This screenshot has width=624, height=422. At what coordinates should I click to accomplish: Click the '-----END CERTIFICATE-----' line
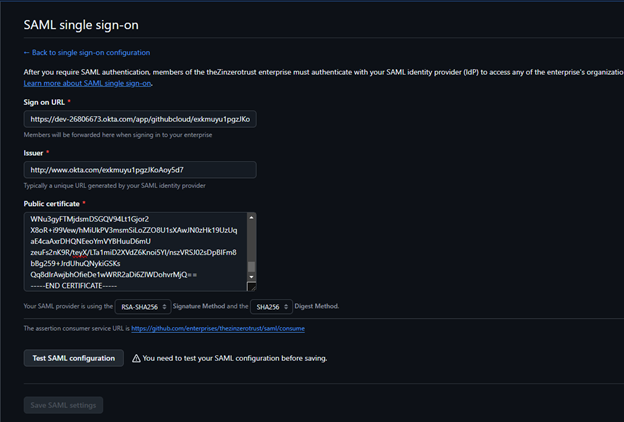[x=74, y=286]
